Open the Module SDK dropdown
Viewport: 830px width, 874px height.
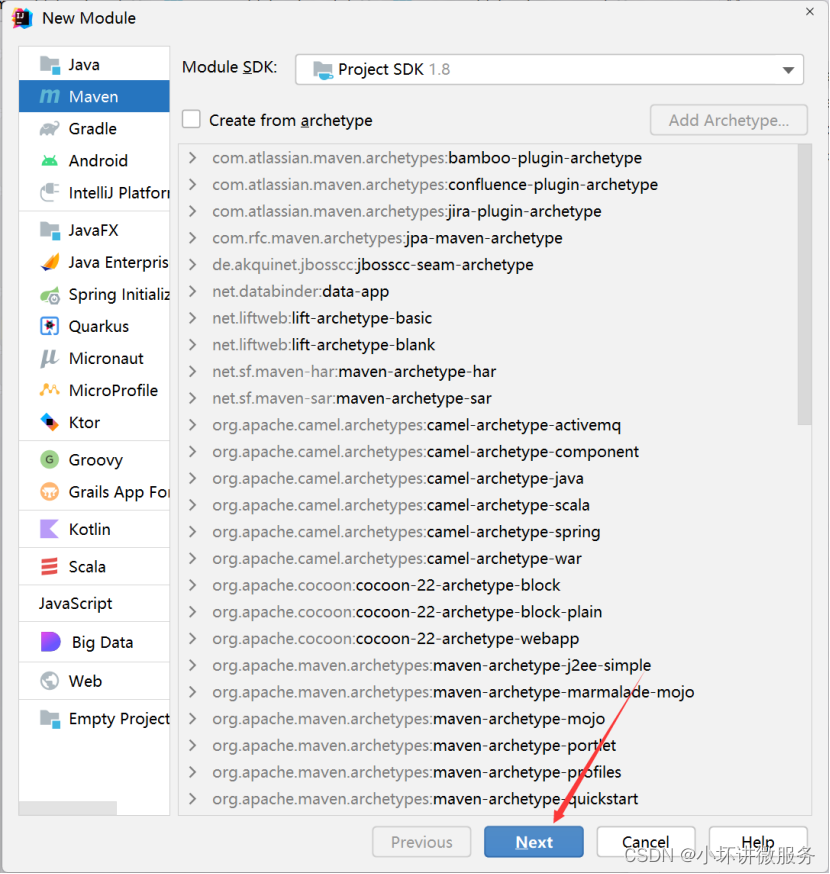[x=549, y=69]
